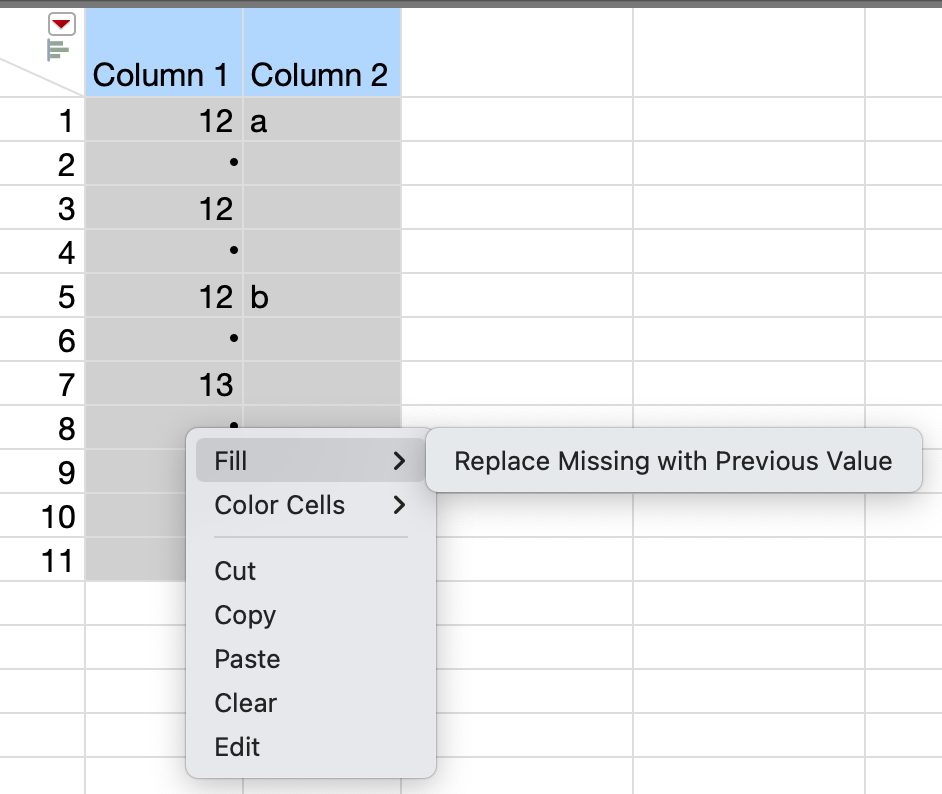The image size is (942, 794).
Task: Click cell containing letter a
Action: coord(322,121)
